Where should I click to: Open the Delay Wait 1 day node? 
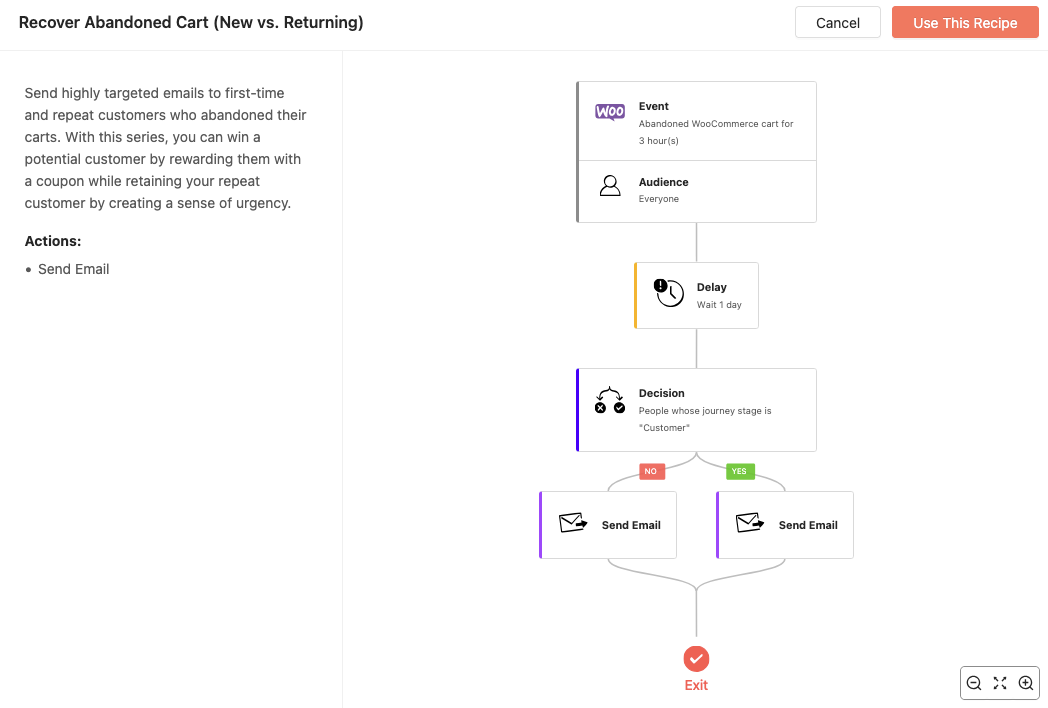click(696, 296)
